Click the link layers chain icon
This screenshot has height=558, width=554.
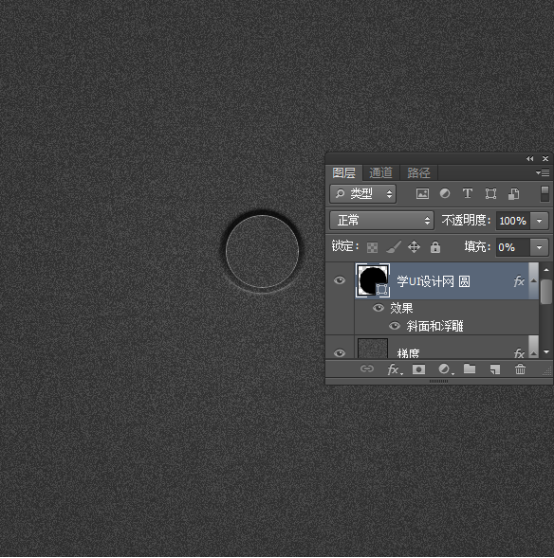pyautogui.click(x=367, y=369)
